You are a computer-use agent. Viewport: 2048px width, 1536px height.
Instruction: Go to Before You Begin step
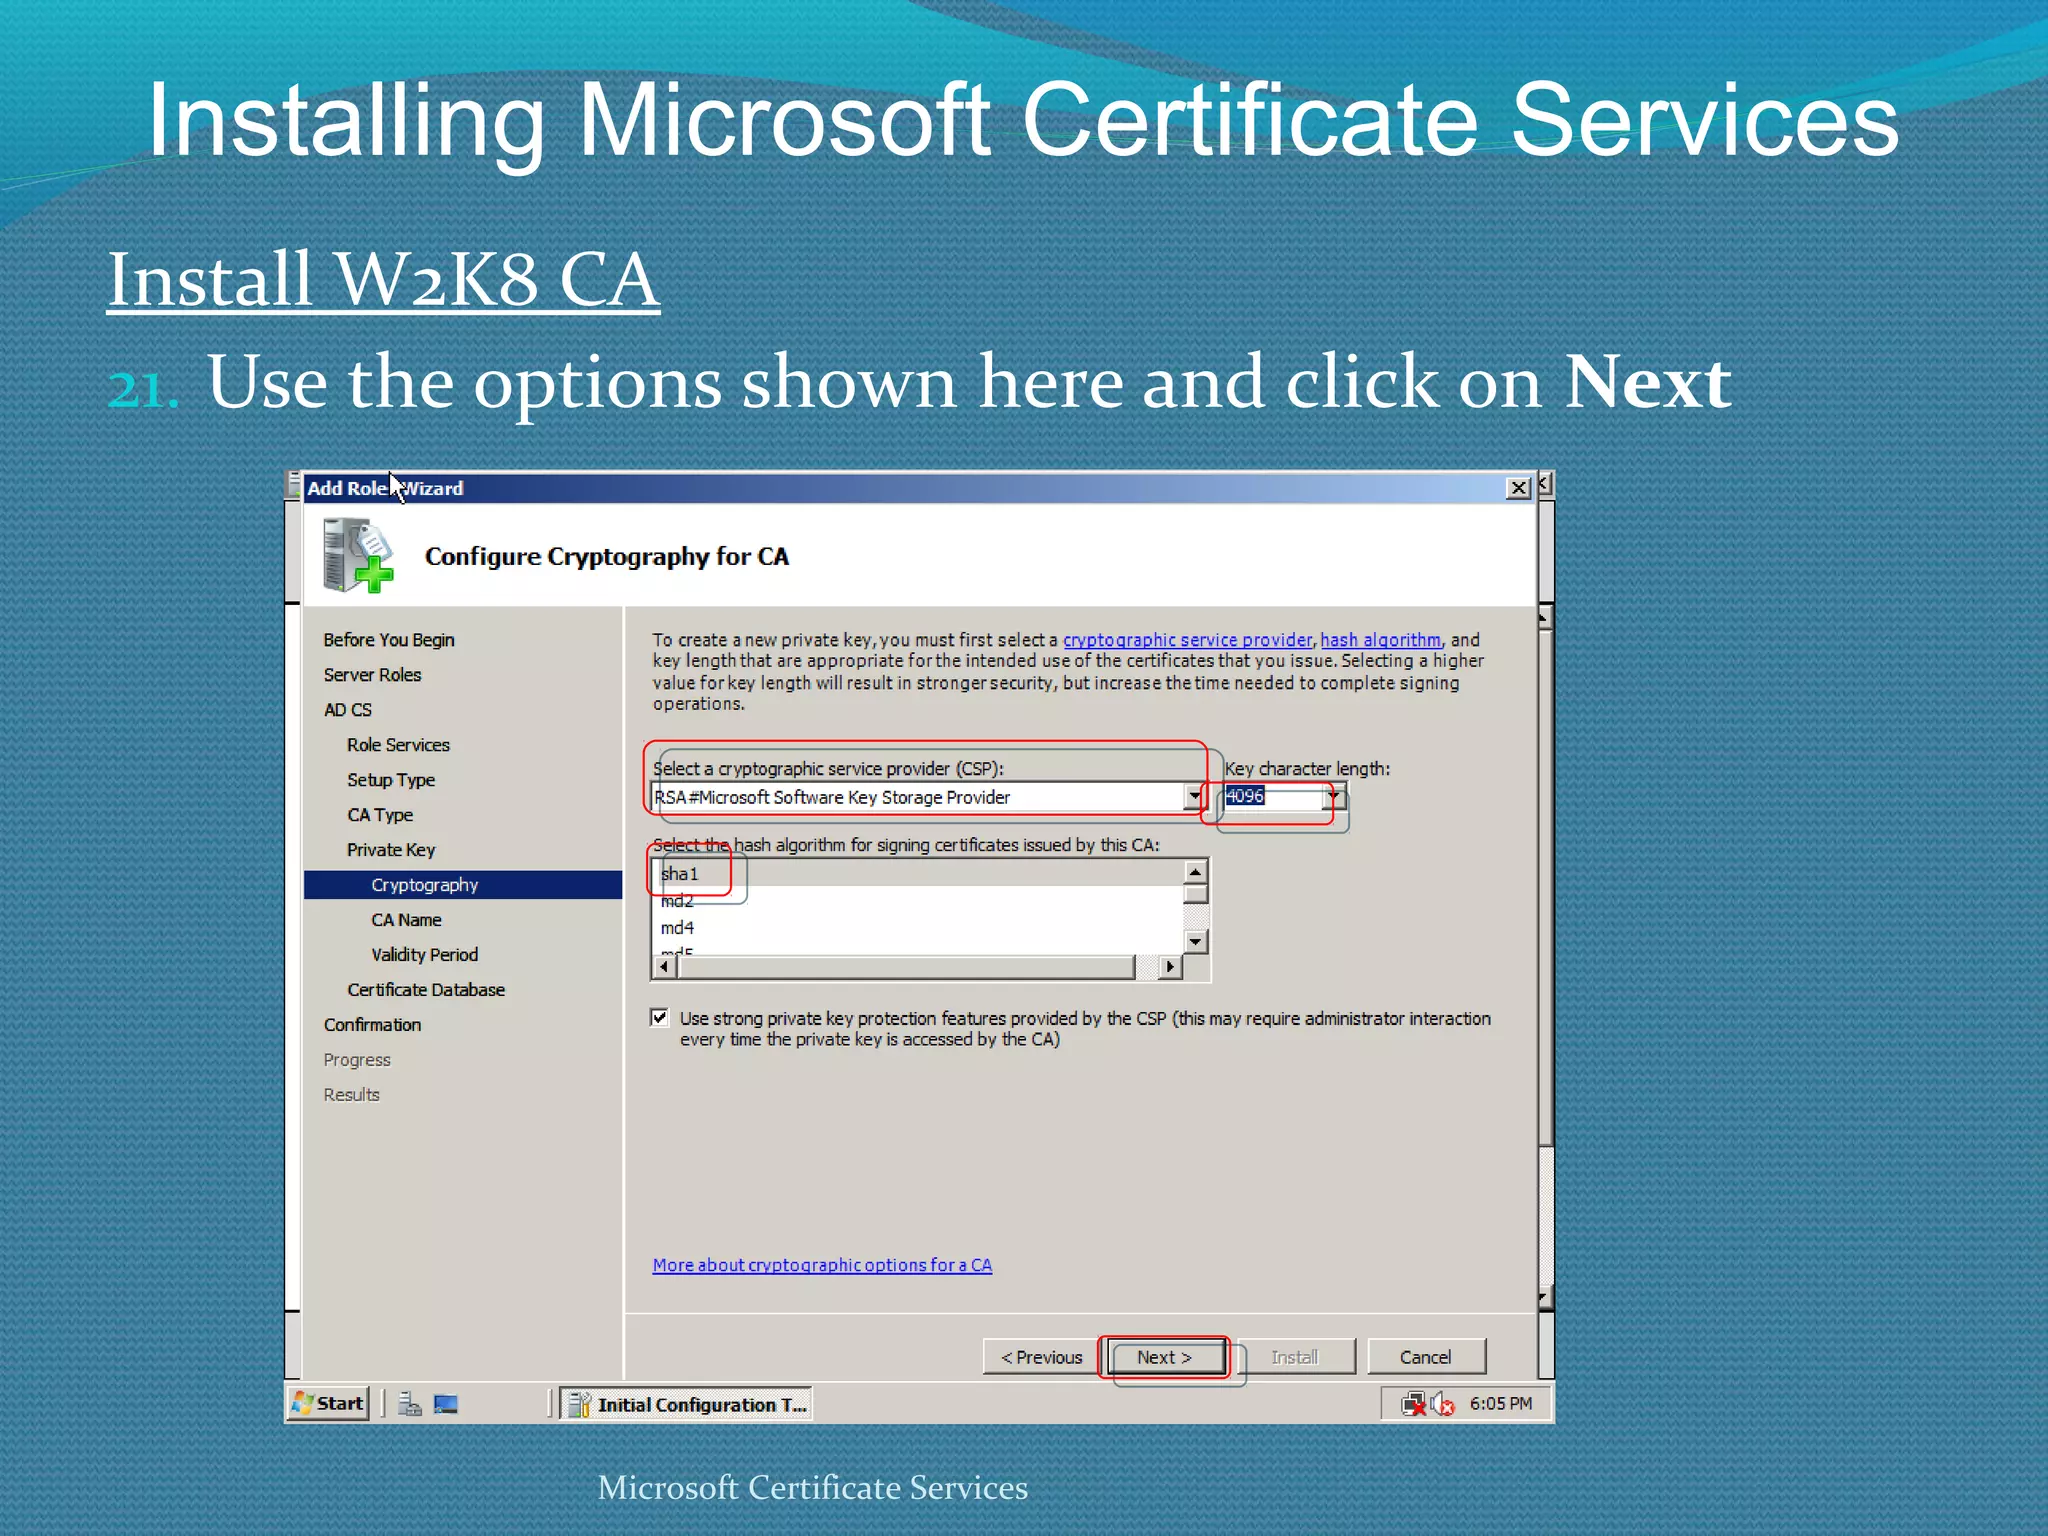tap(389, 640)
